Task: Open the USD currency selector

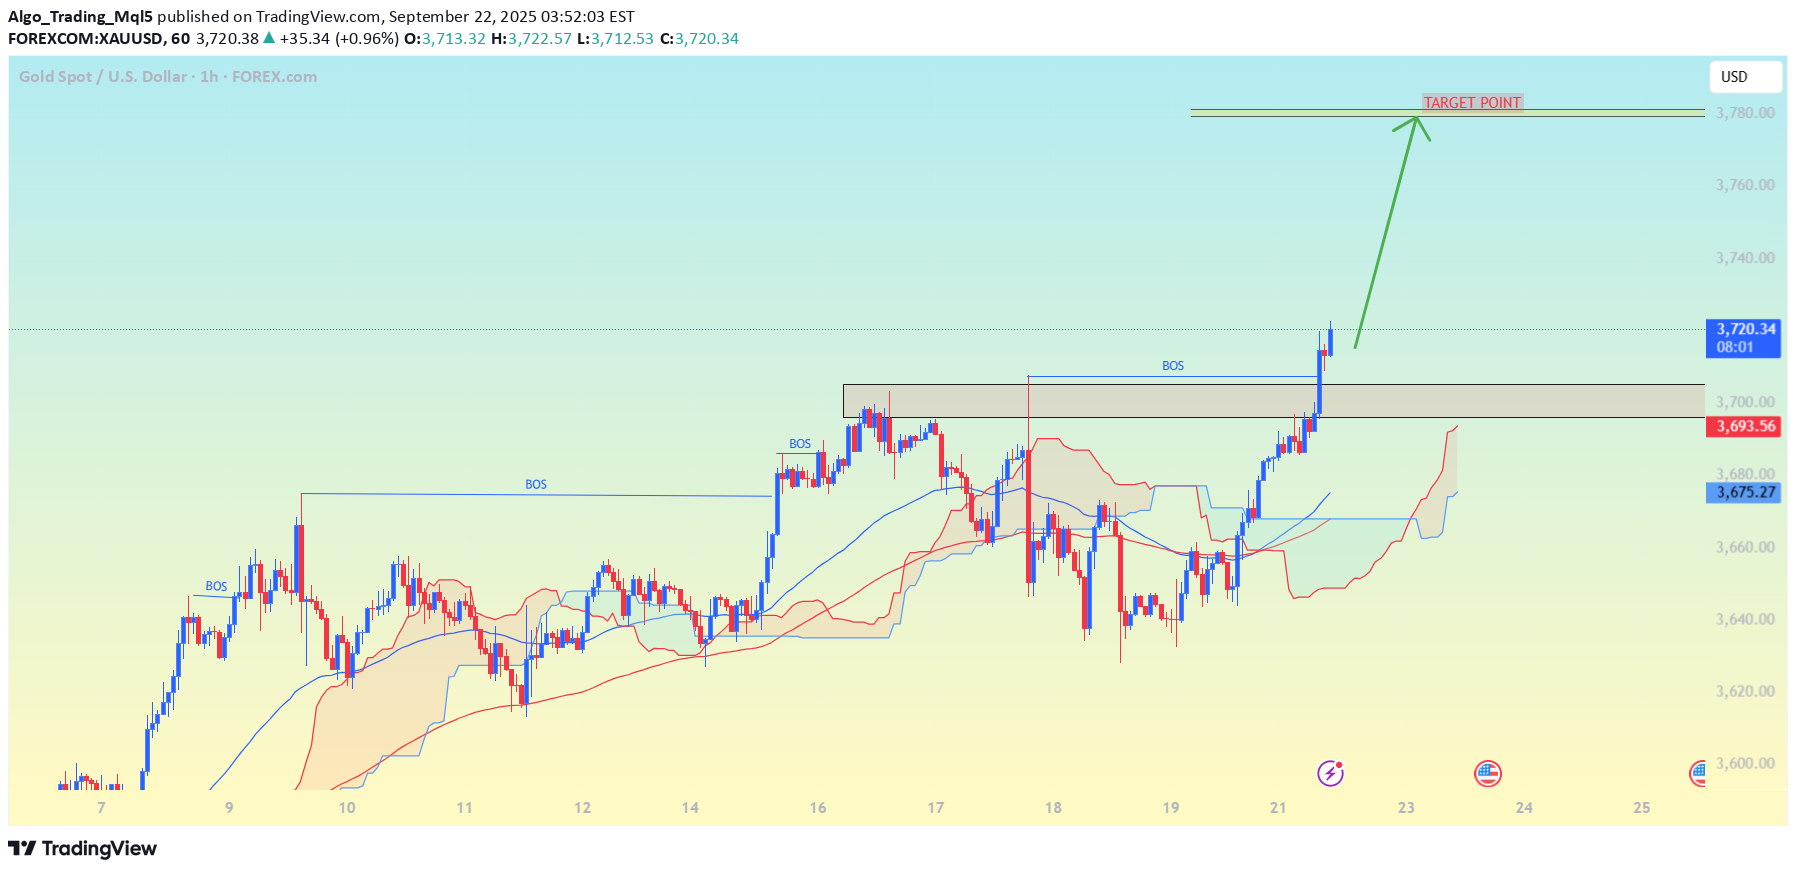Action: pos(1744,77)
